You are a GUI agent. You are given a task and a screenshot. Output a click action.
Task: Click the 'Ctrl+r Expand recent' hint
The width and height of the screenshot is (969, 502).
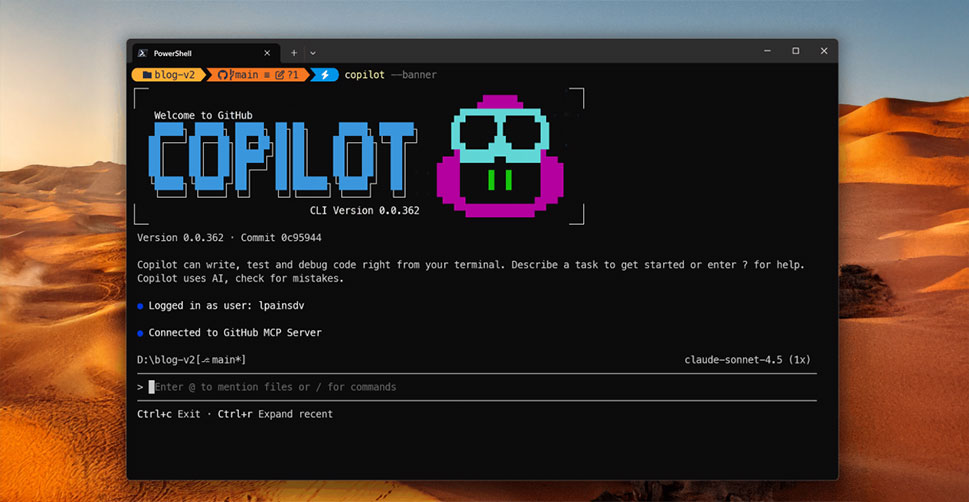coord(275,414)
